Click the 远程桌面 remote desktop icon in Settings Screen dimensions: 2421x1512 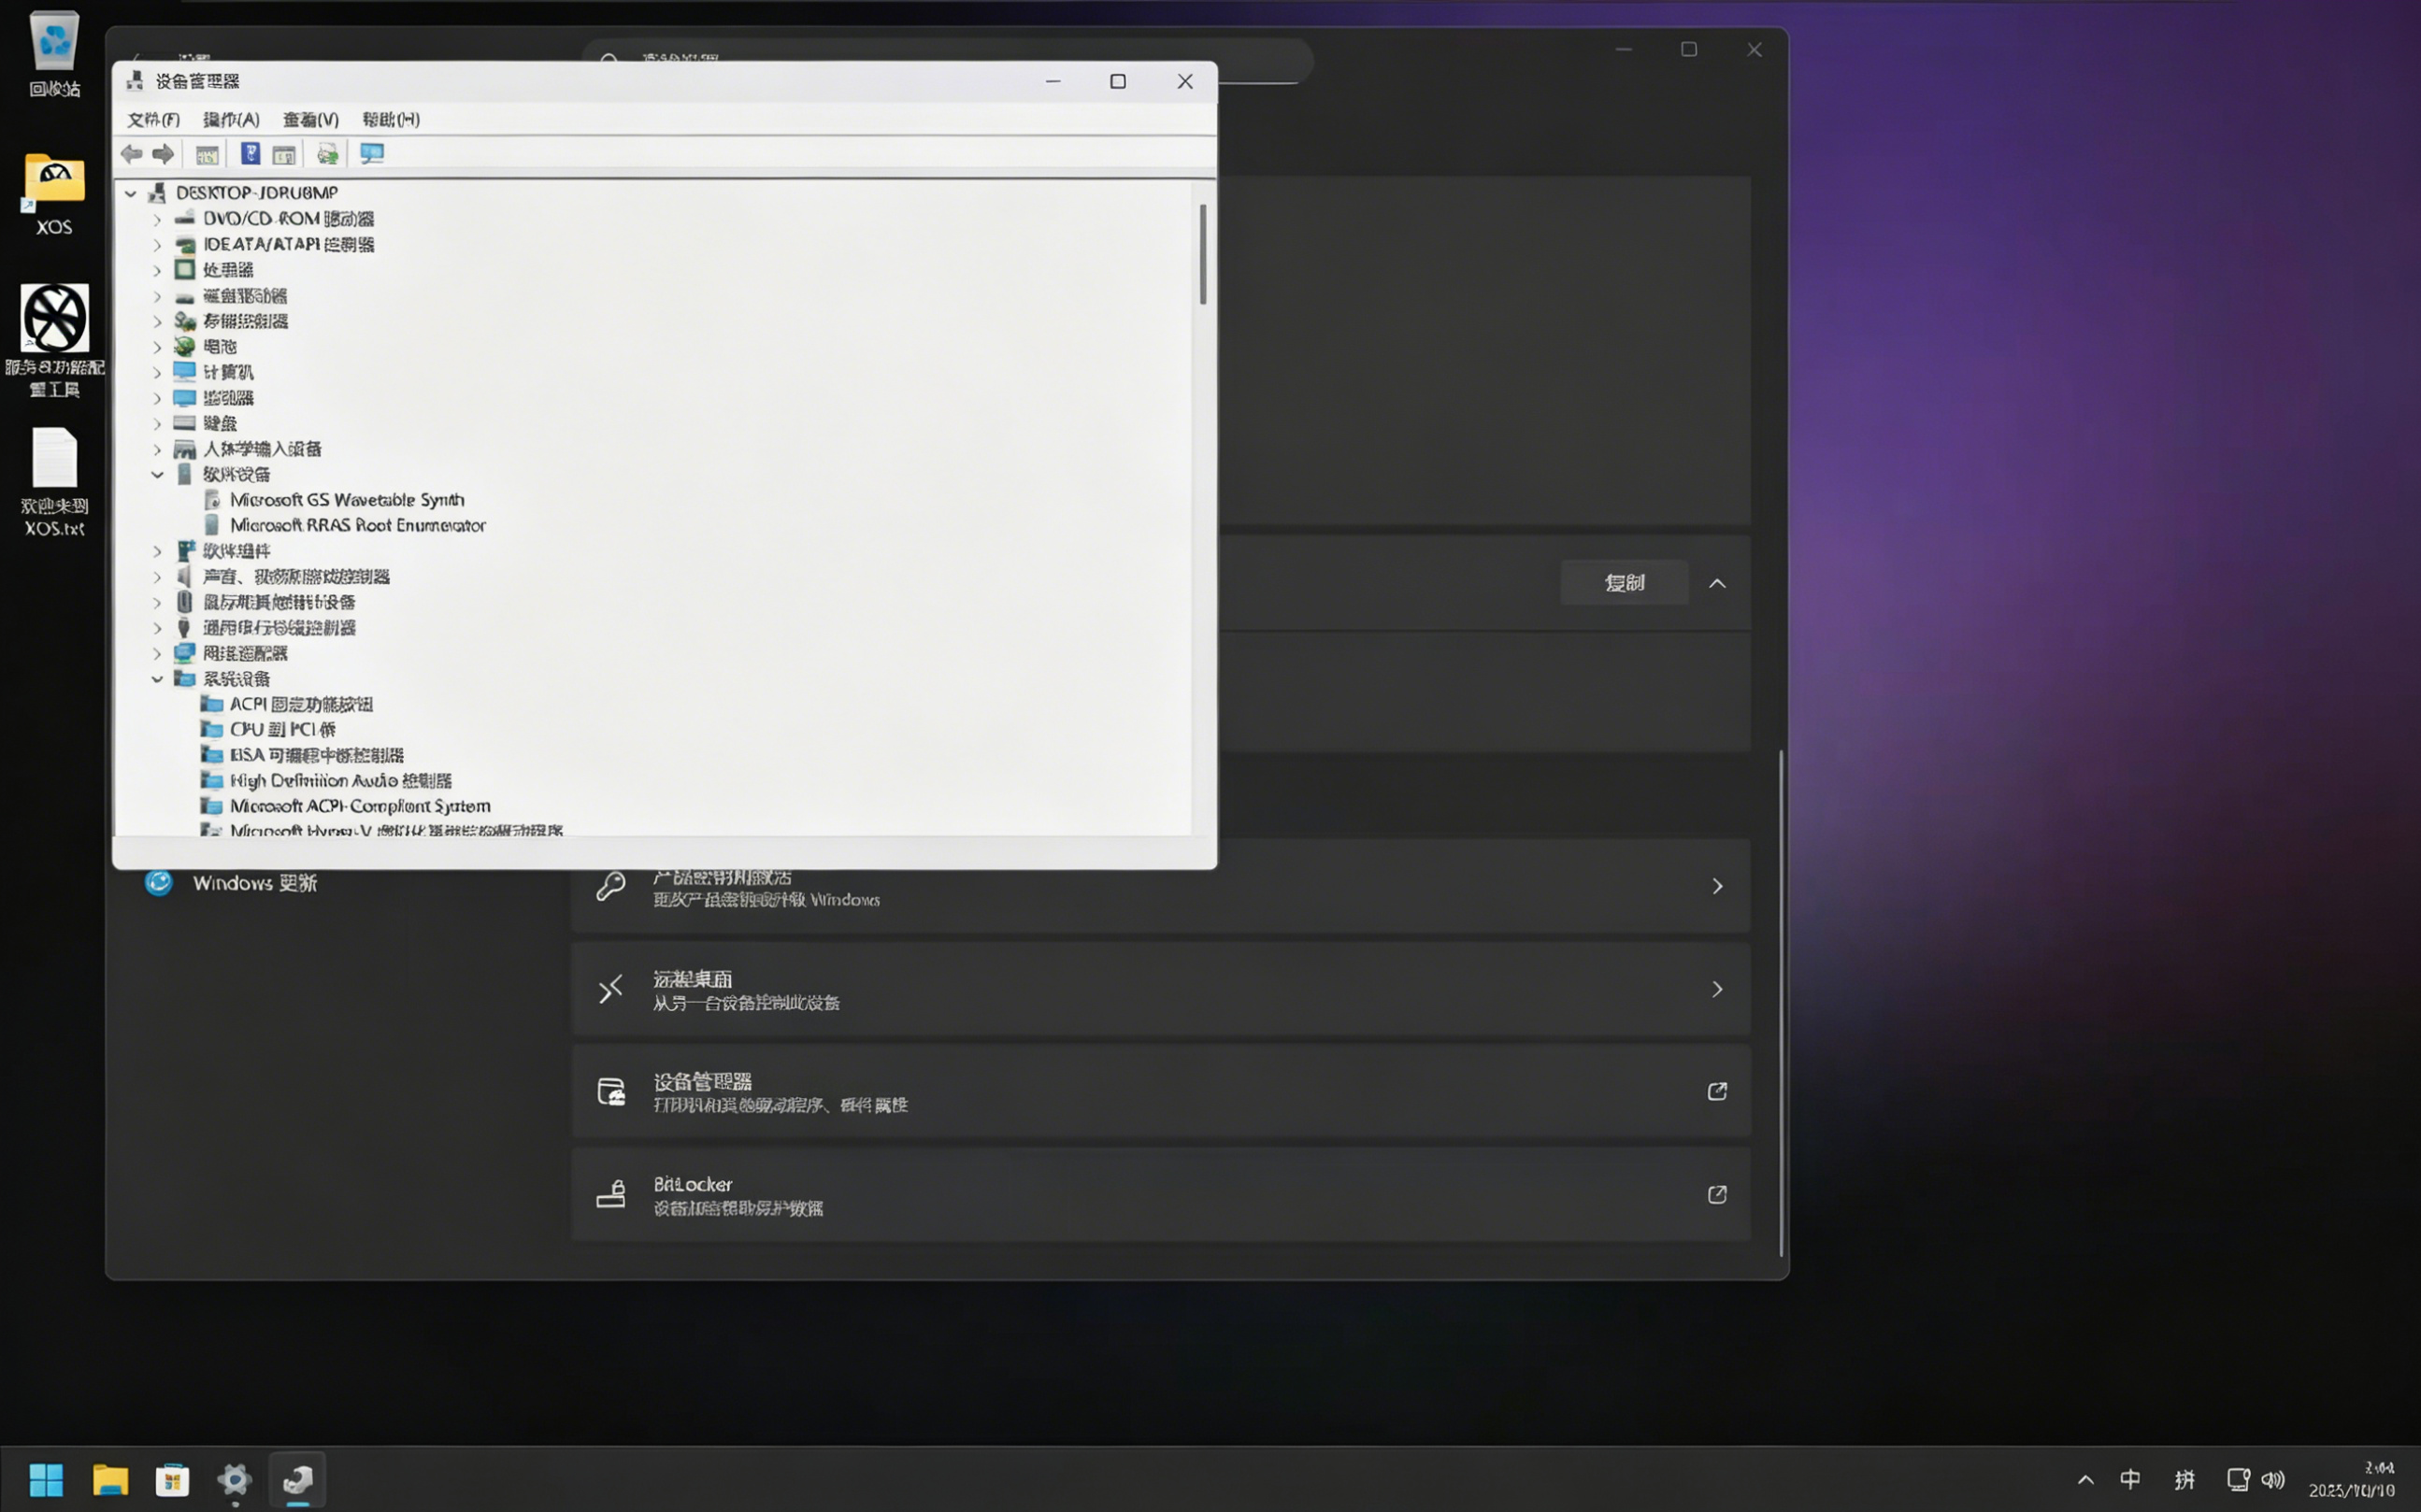(x=610, y=989)
